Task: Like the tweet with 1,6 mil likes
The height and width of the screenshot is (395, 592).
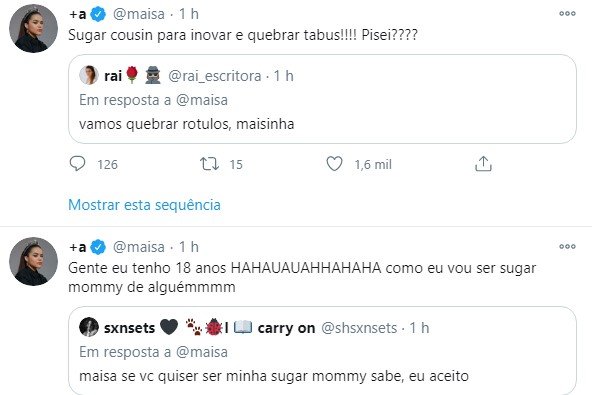Action: point(335,164)
